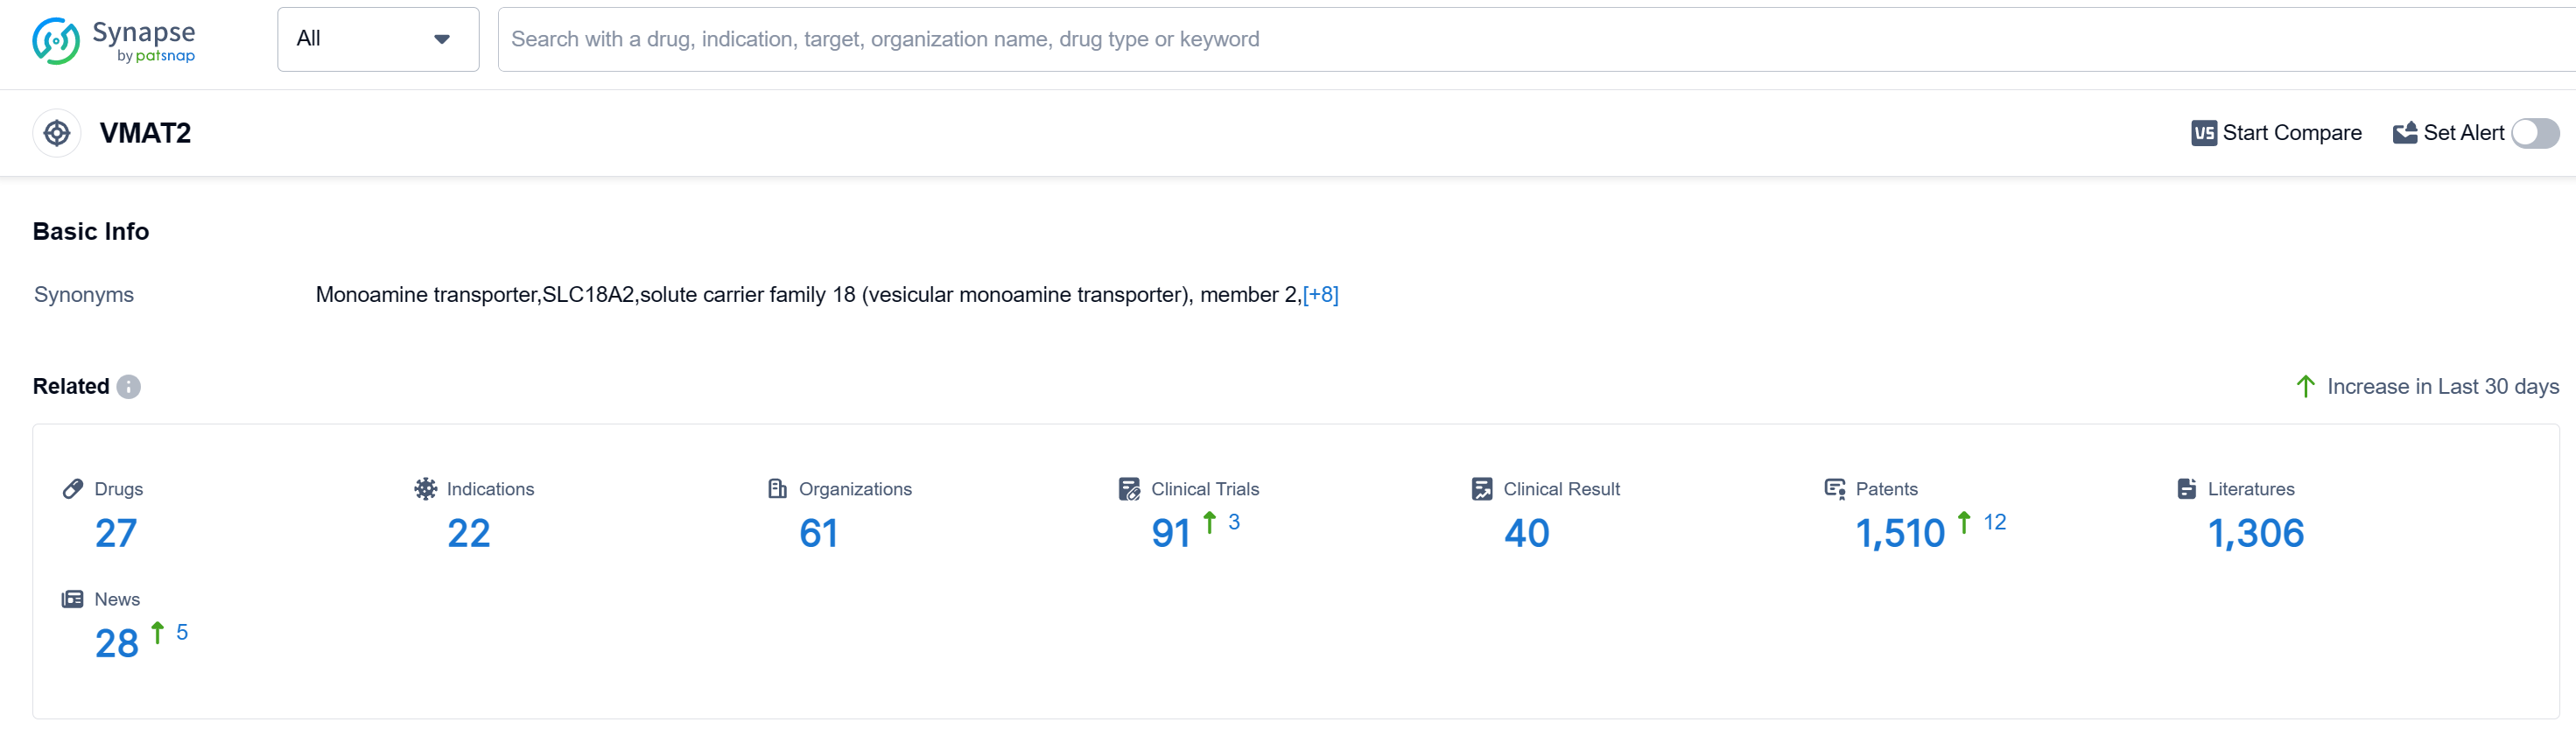
Task: Click the Synapse by Patsnap logo
Action: [x=113, y=41]
